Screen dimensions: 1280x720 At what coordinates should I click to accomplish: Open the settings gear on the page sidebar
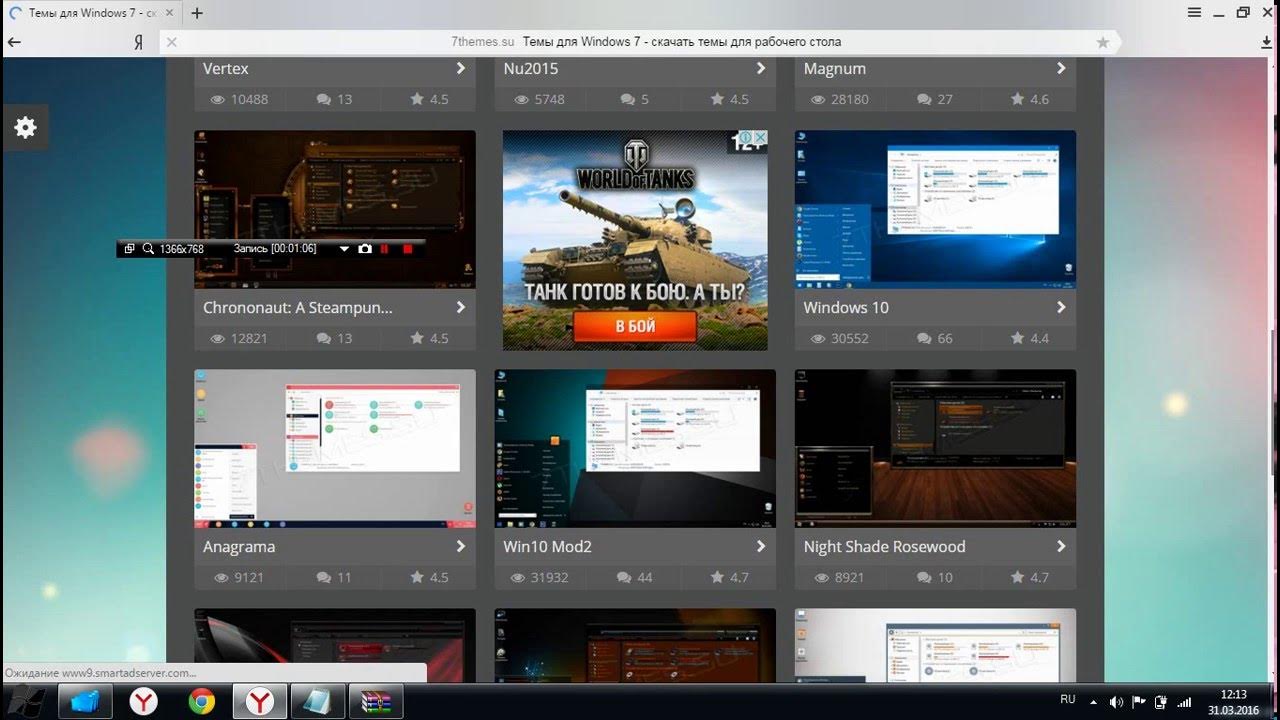[x=25, y=127]
